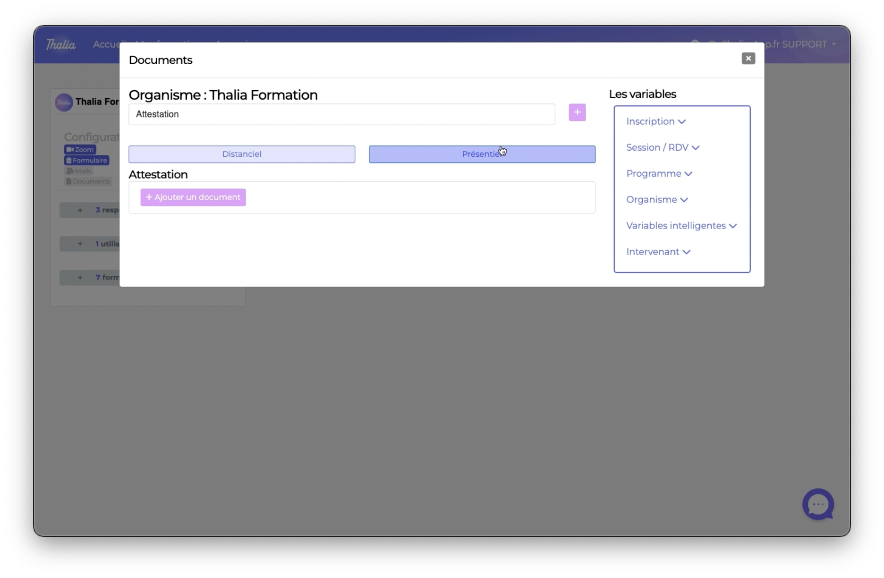Click the Zoom configuration badge
The height and width of the screenshot is (578, 884).
80,149
